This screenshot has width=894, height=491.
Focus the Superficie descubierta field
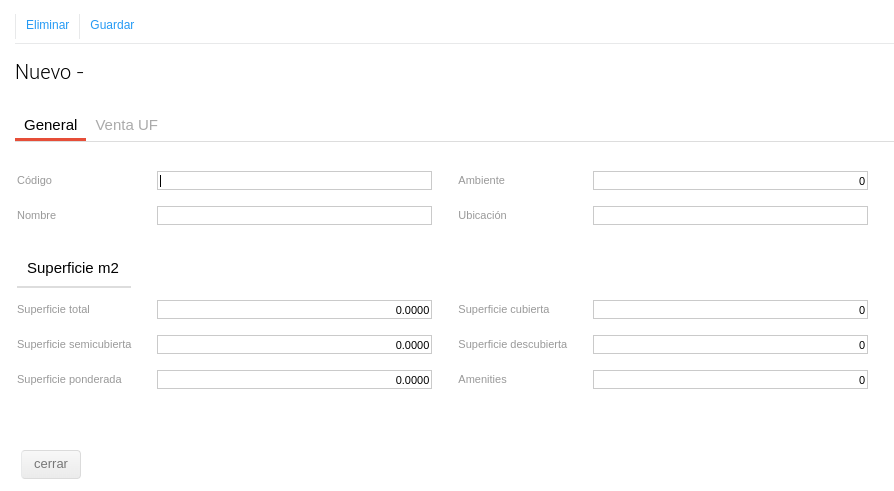pyautogui.click(x=730, y=345)
